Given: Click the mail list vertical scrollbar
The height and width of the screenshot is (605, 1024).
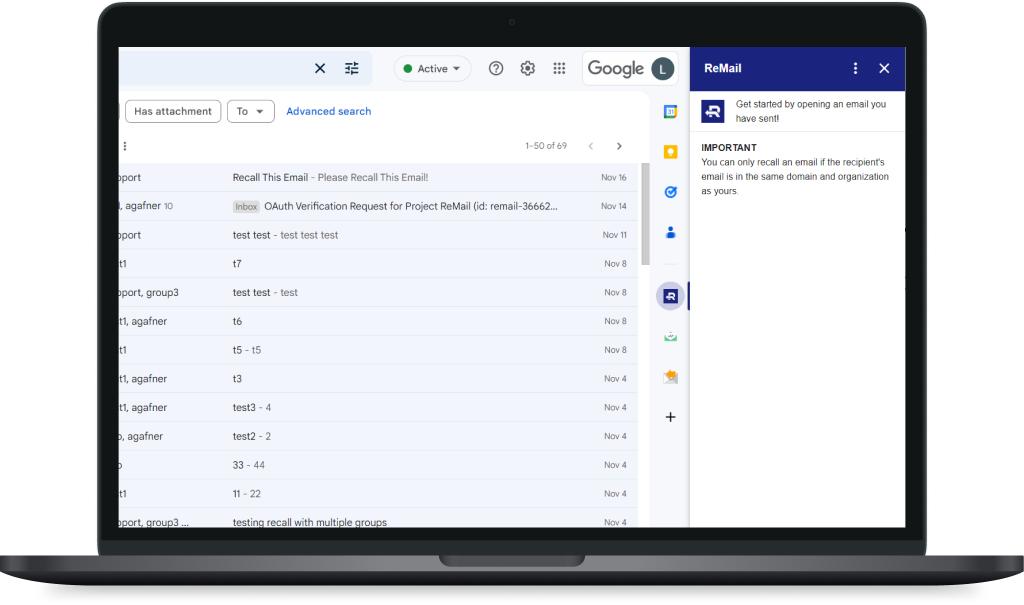Looking at the screenshot, I should point(645,214).
